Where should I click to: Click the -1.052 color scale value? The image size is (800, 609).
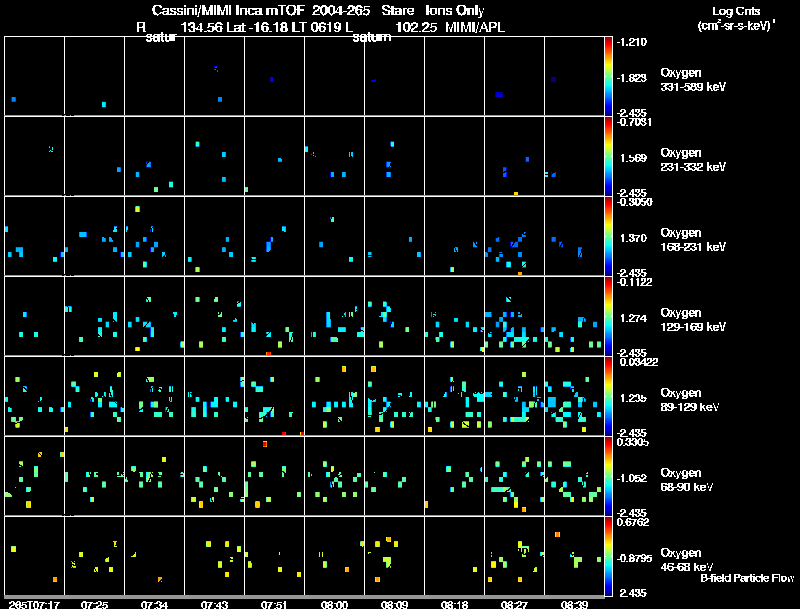(632, 478)
